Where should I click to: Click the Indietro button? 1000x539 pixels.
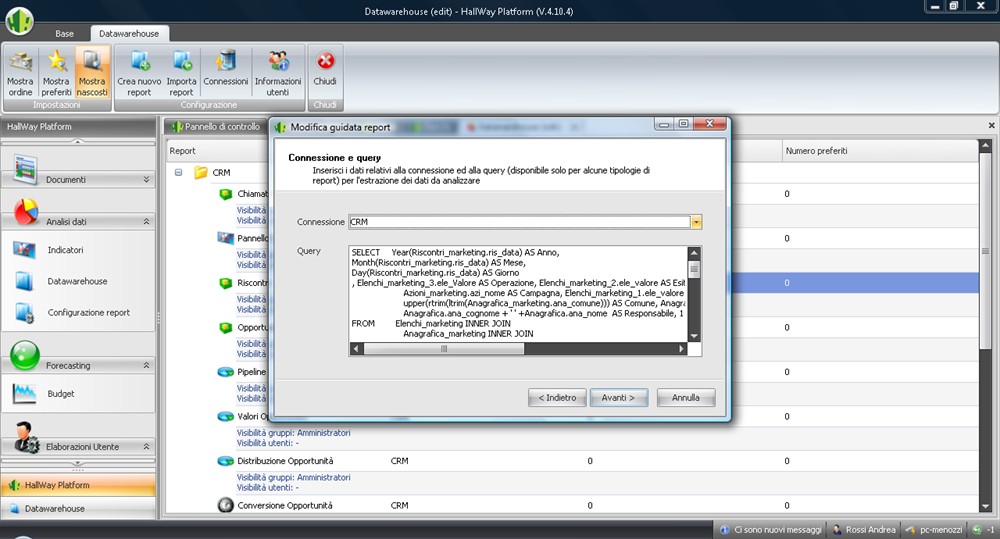click(x=557, y=397)
